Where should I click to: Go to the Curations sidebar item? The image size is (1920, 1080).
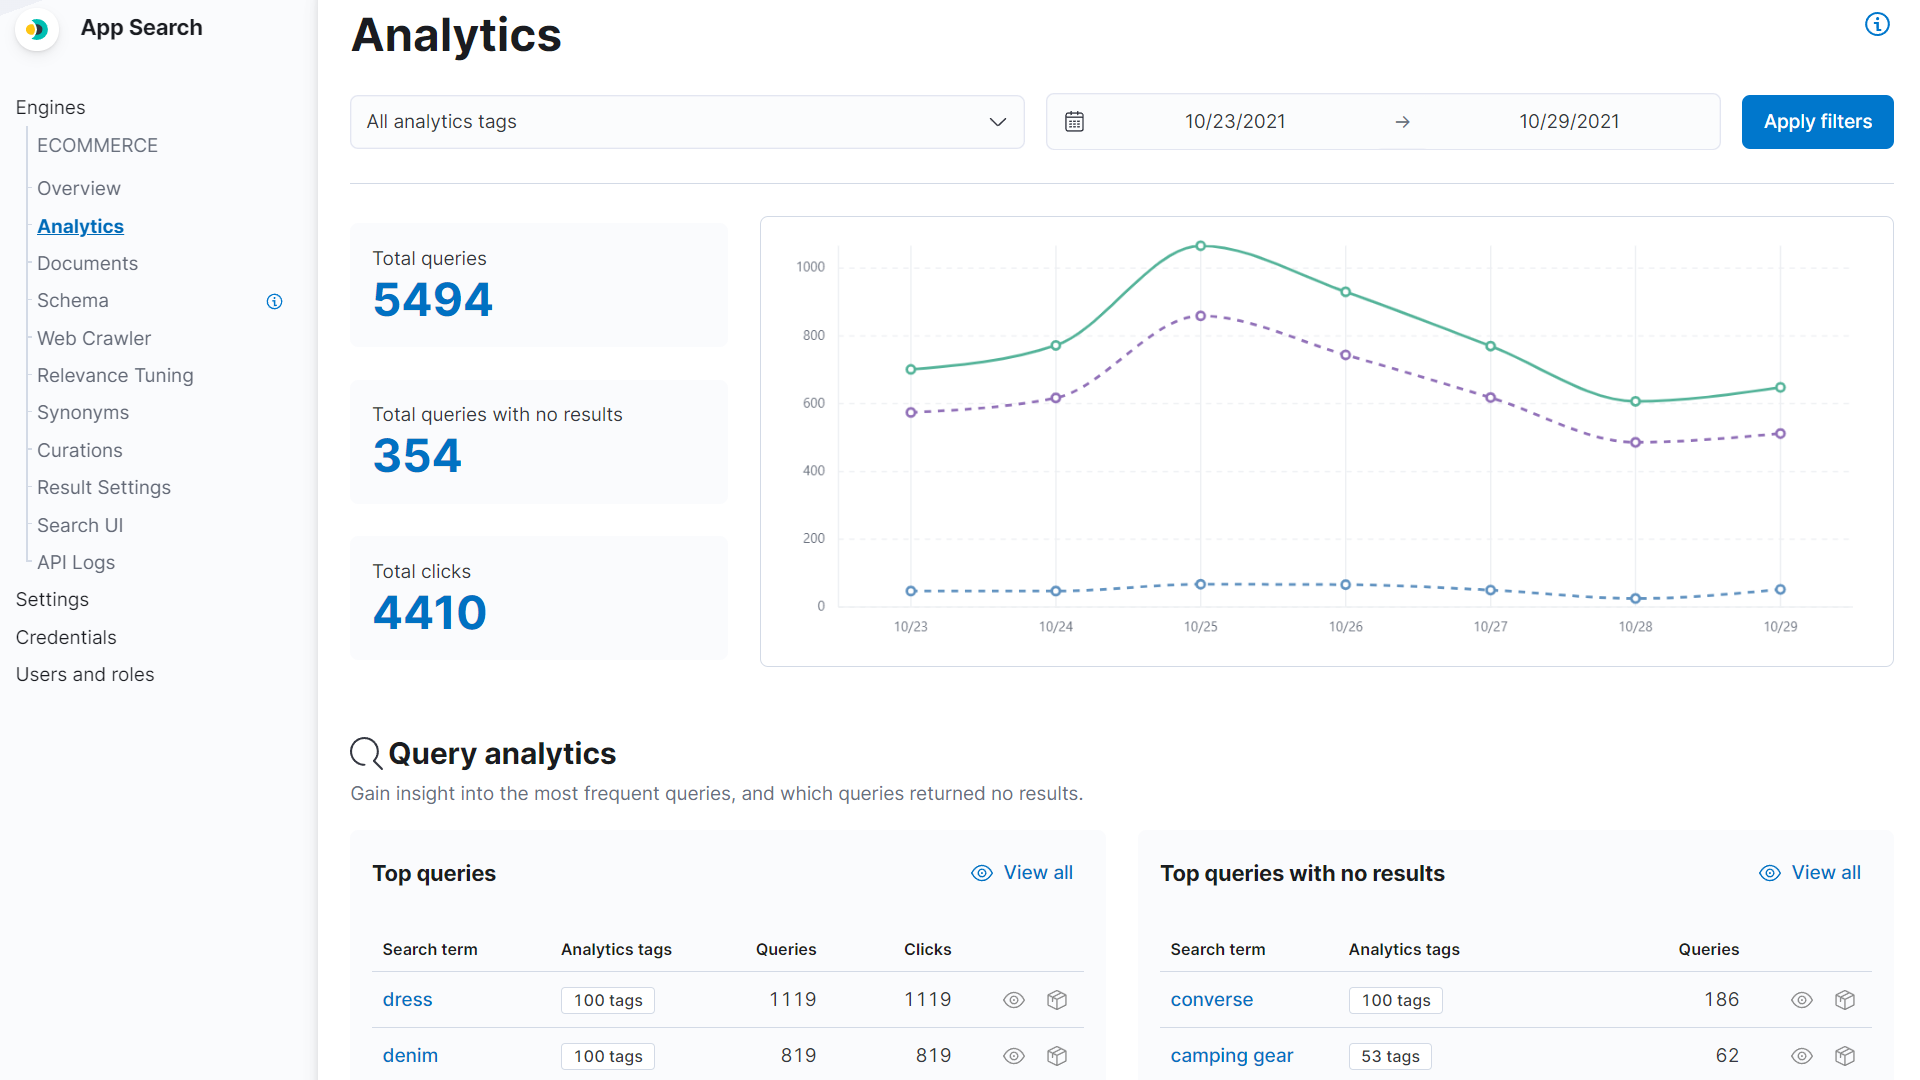click(80, 450)
